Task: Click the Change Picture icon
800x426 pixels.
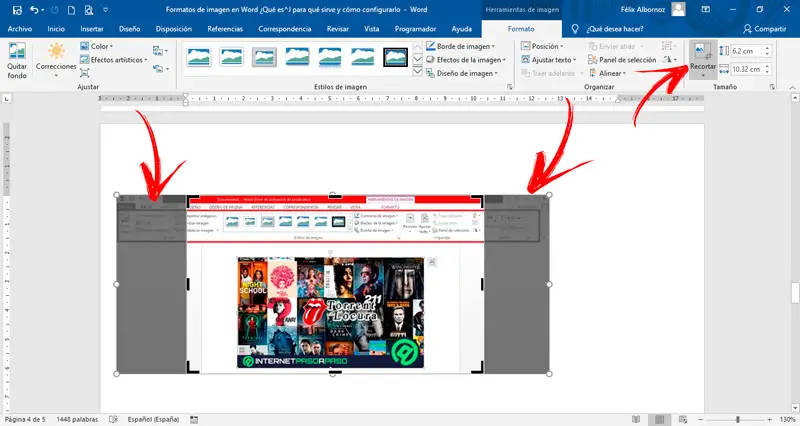Action: pyautogui.click(x=160, y=51)
